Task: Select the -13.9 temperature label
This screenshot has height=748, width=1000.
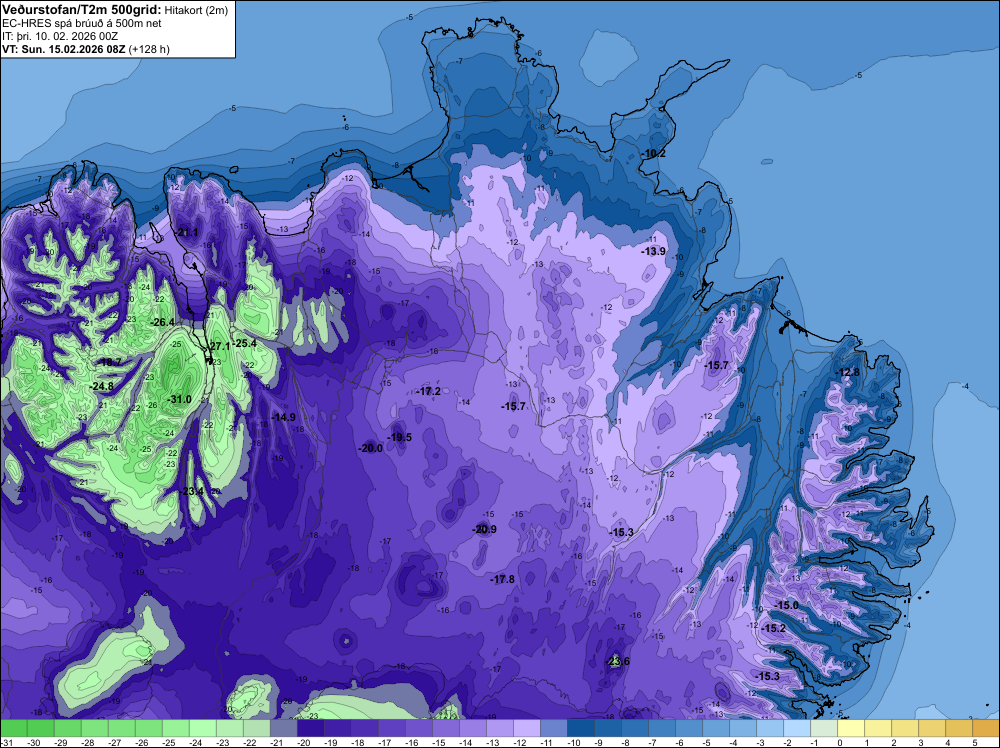Action: click(654, 251)
